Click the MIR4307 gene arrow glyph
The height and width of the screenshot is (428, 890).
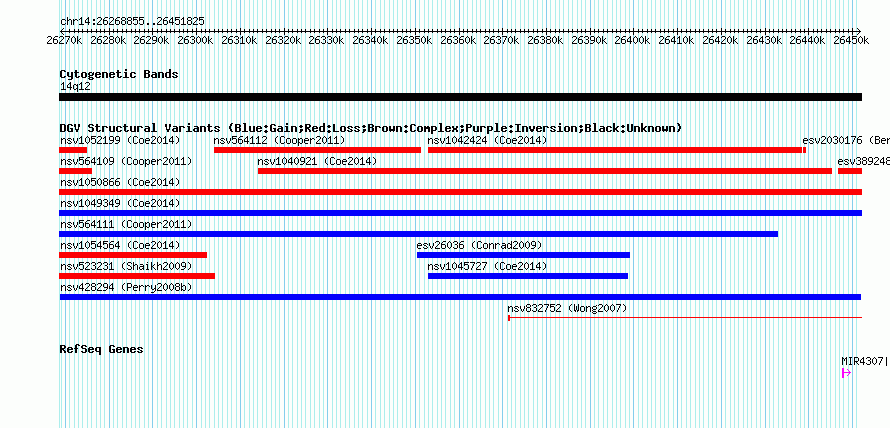pyautogui.click(x=846, y=372)
